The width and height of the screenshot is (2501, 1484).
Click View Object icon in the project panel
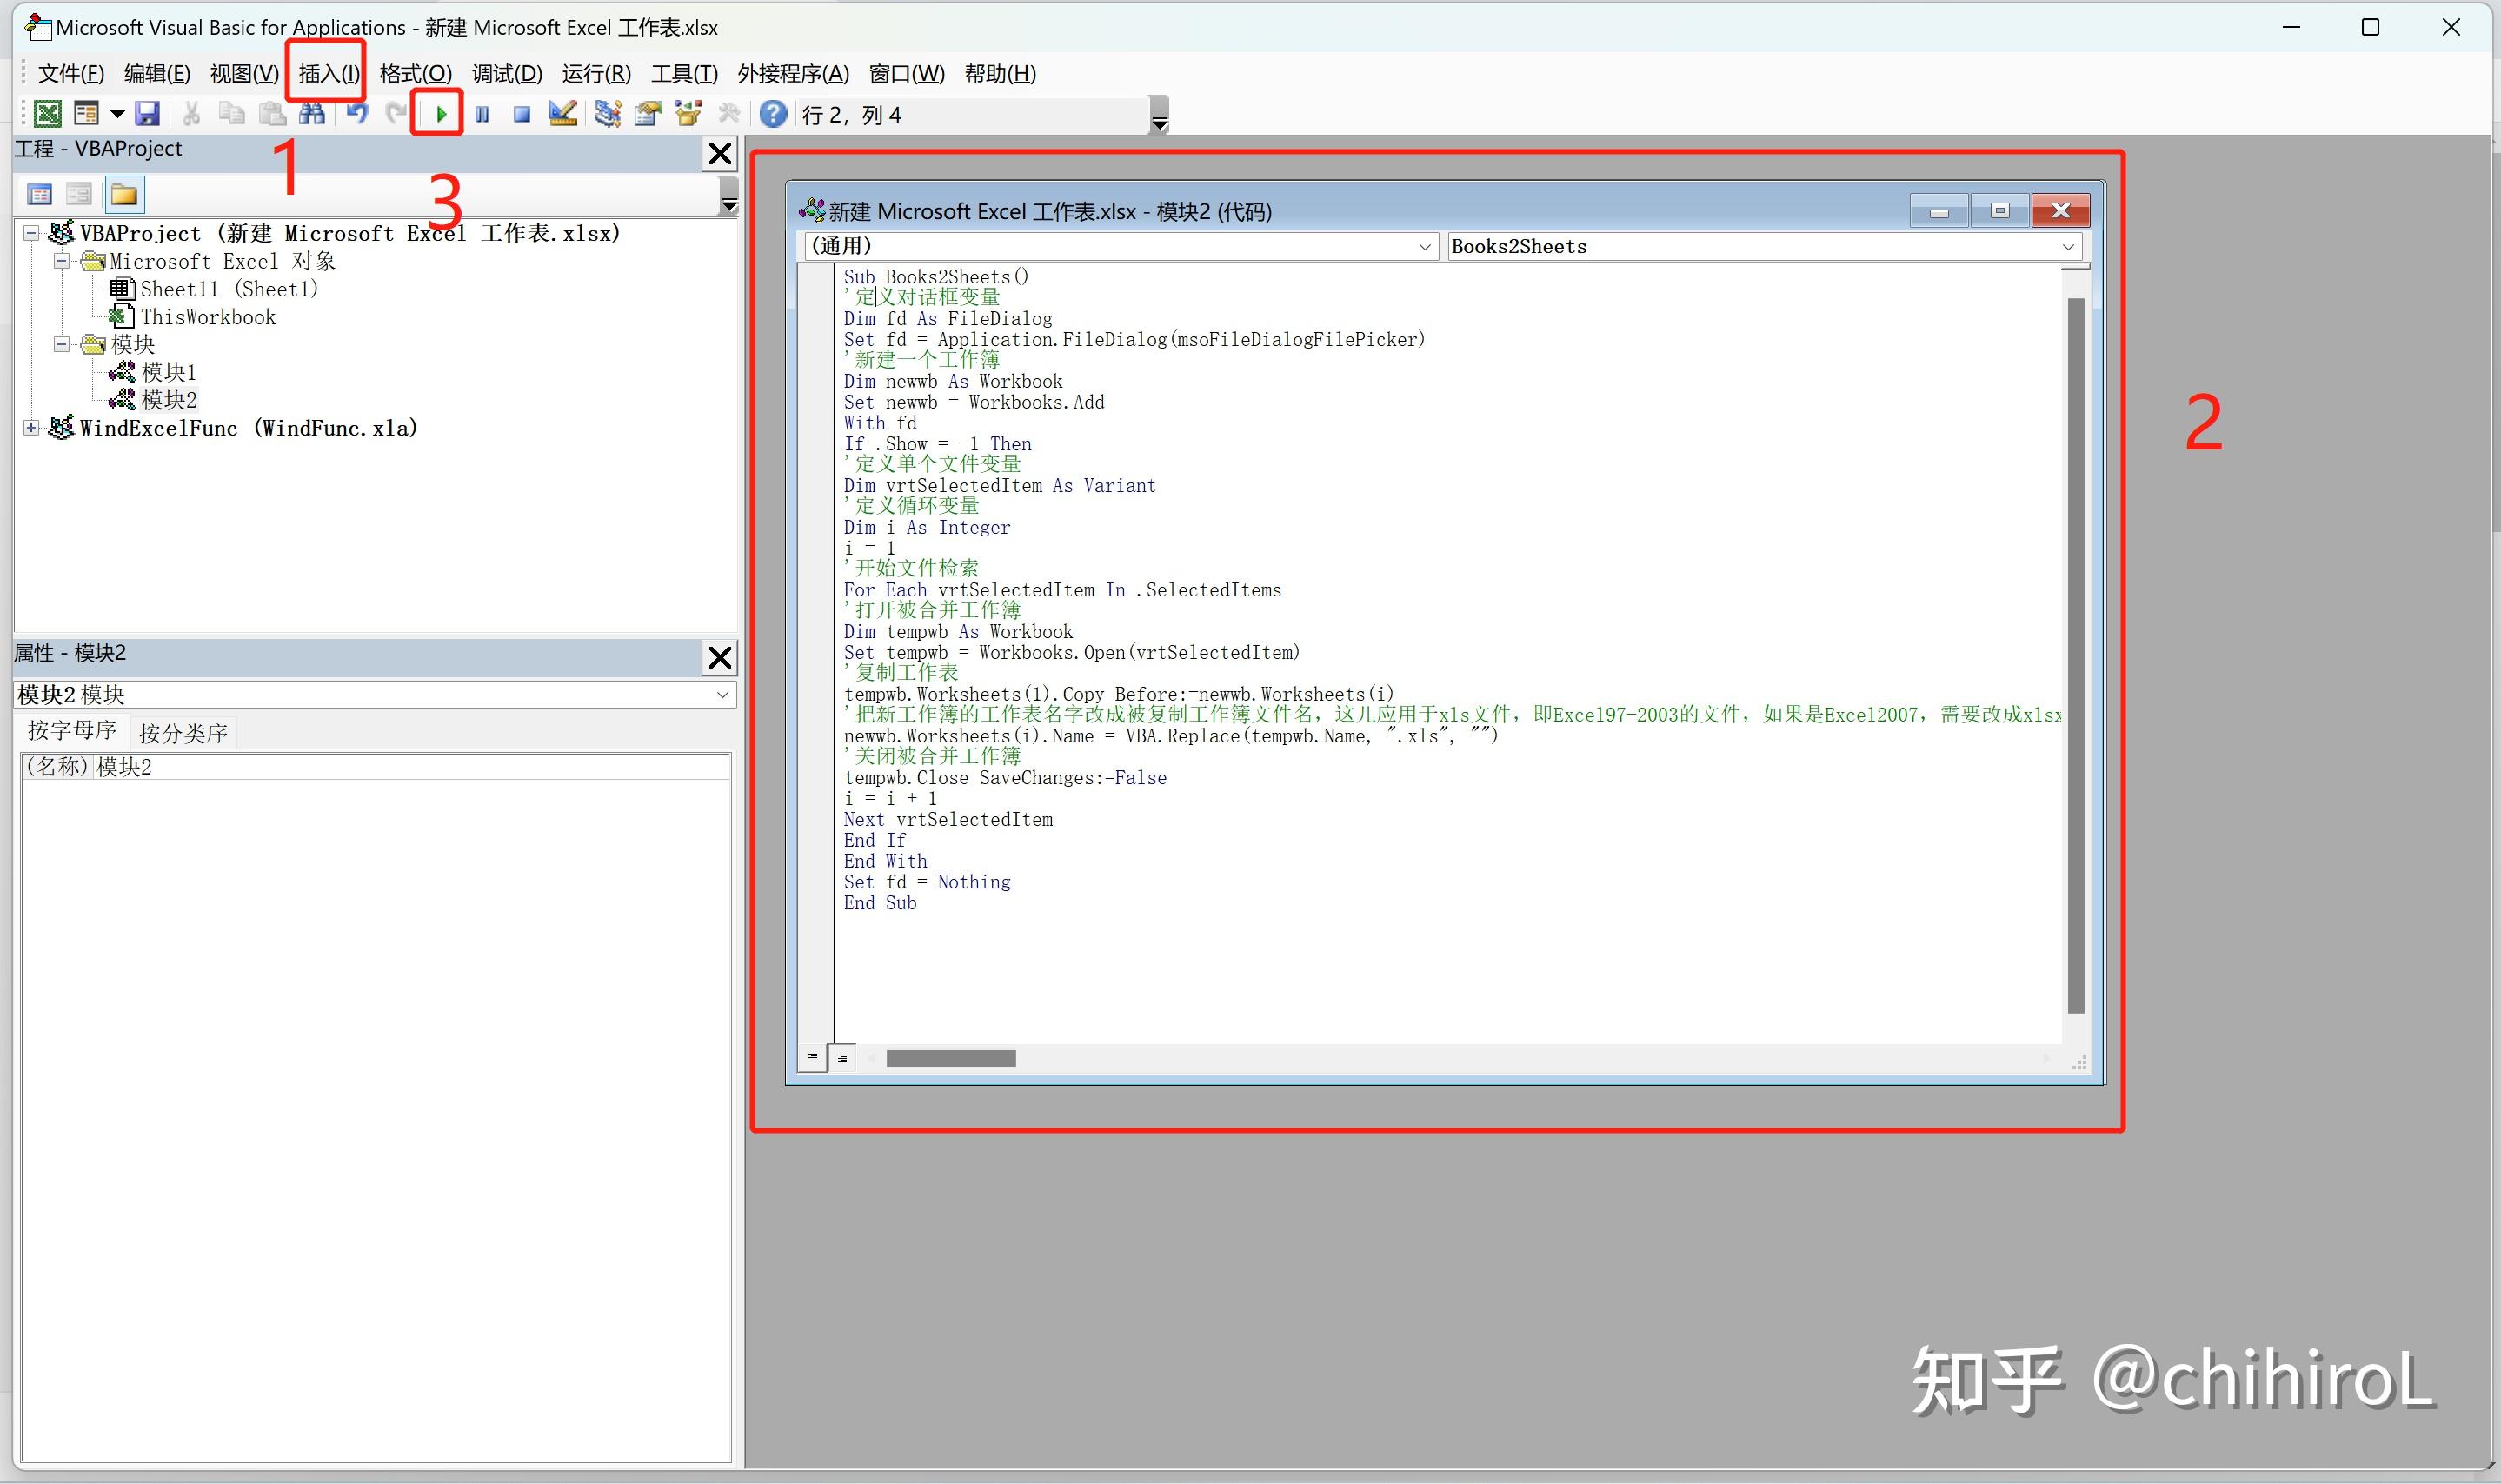pos(79,194)
